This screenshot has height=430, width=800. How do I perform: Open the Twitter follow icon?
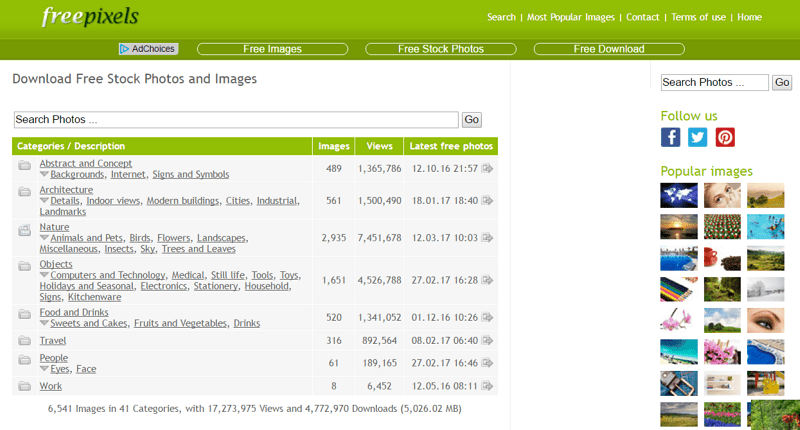(697, 137)
